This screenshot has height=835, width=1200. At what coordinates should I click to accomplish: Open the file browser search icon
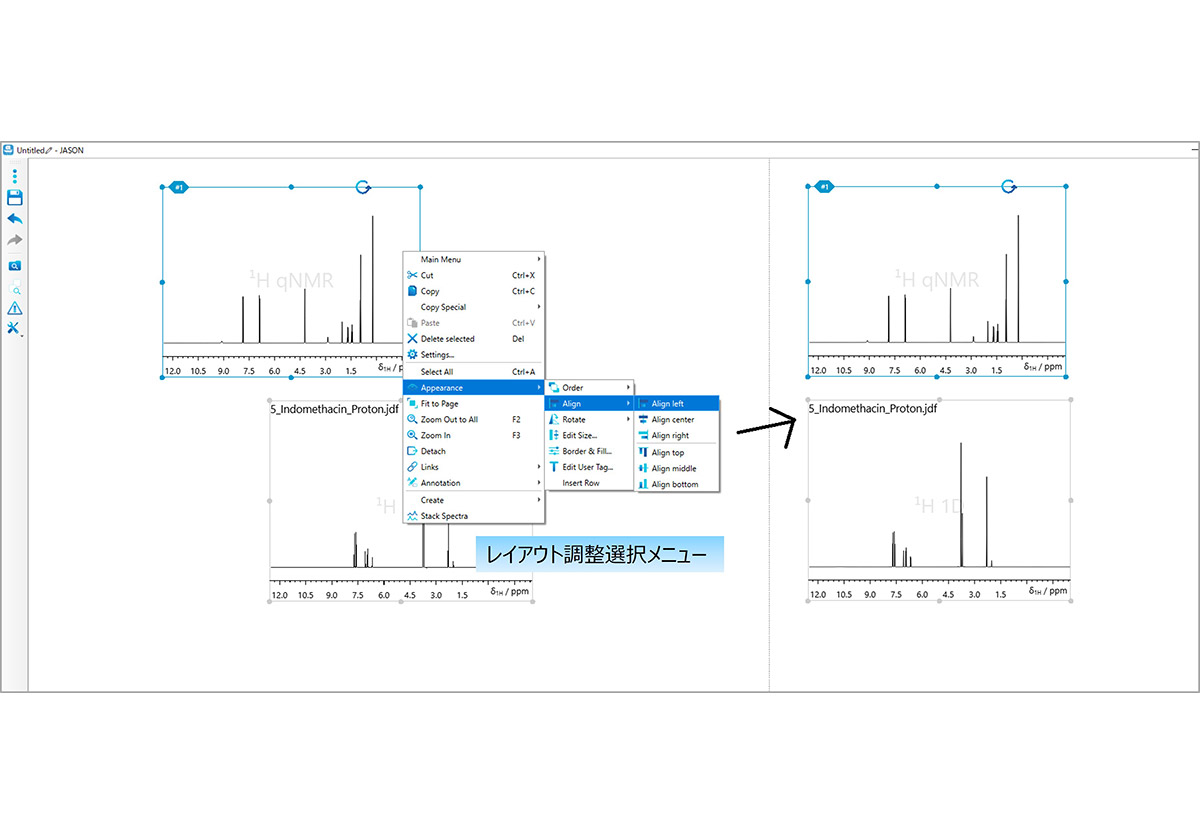(15, 266)
